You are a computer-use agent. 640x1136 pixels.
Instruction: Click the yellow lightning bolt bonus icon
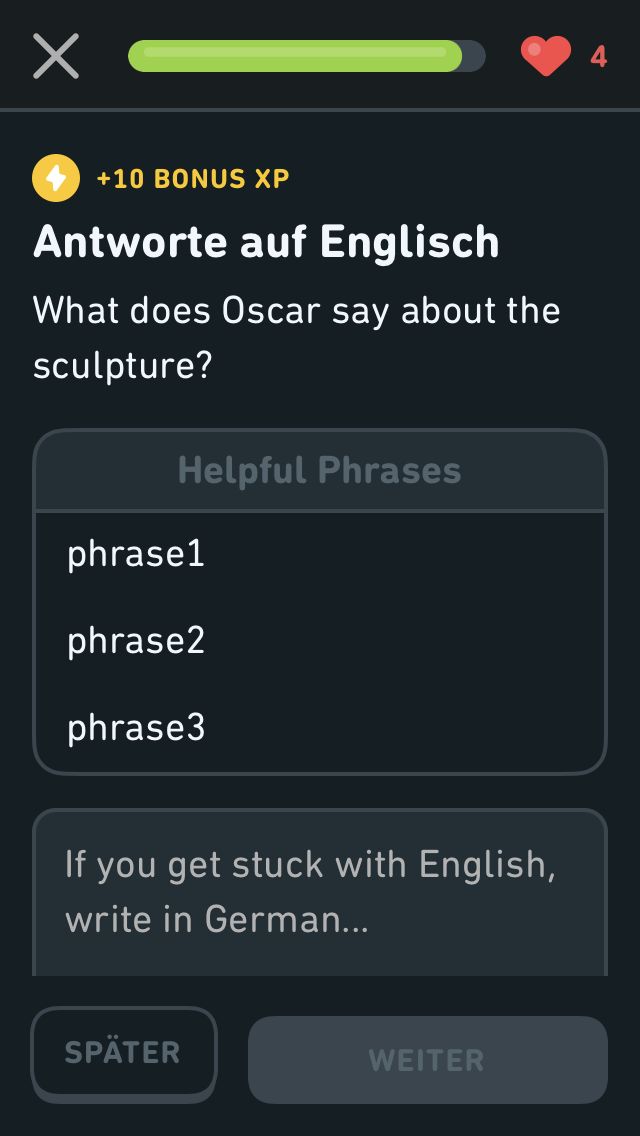click(x=56, y=179)
